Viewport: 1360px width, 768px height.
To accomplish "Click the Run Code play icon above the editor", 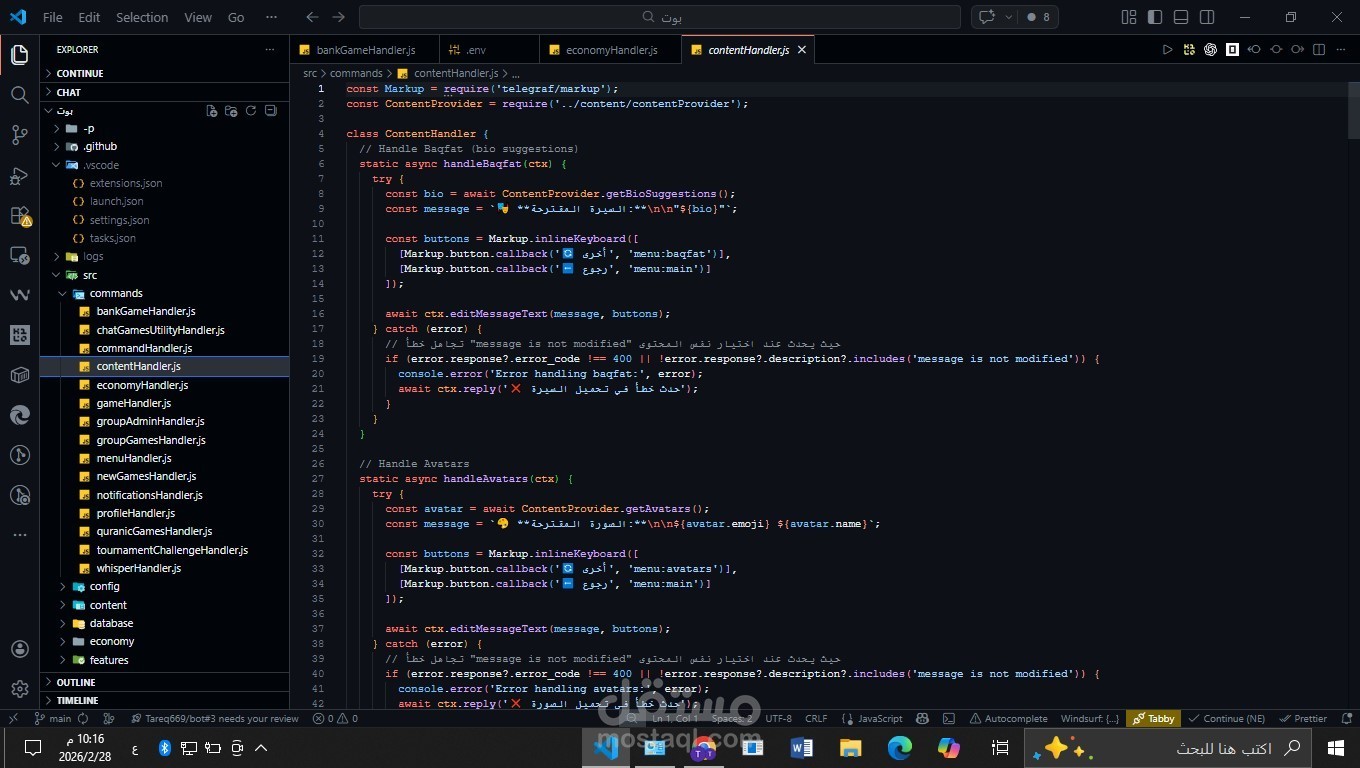I will coord(1166,48).
